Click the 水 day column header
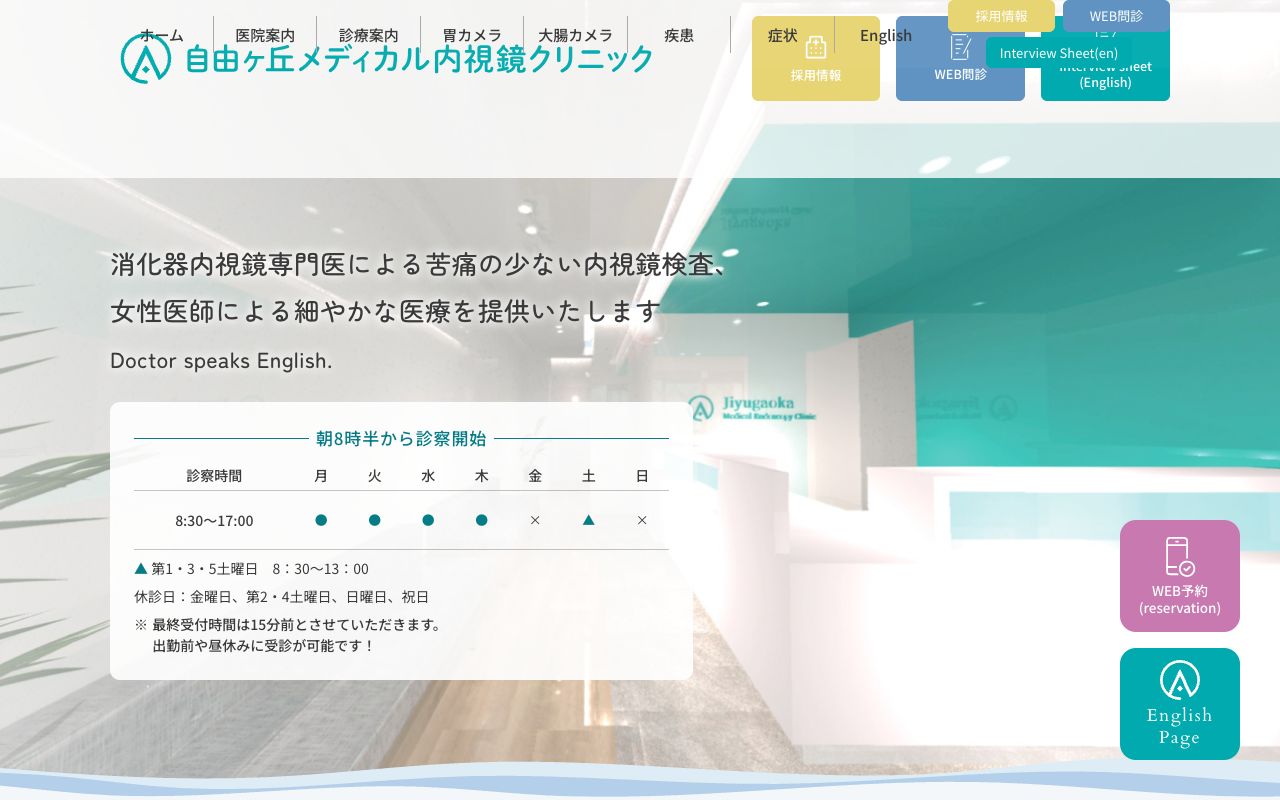Image resolution: width=1280 pixels, height=800 pixels. click(x=428, y=476)
